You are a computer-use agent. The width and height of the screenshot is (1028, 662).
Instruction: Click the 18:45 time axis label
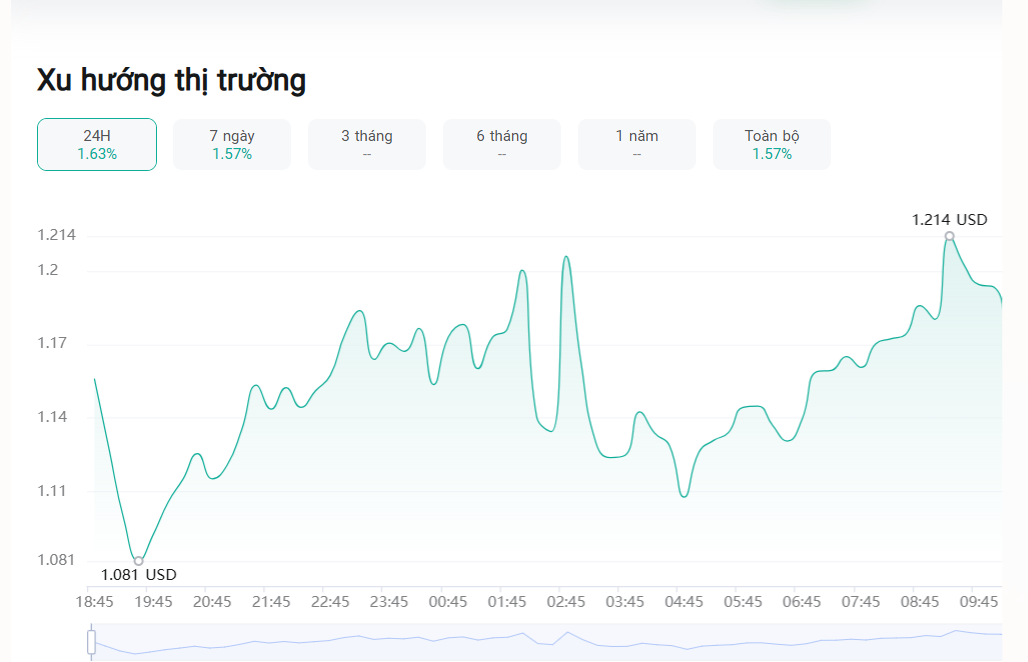[x=94, y=602]
